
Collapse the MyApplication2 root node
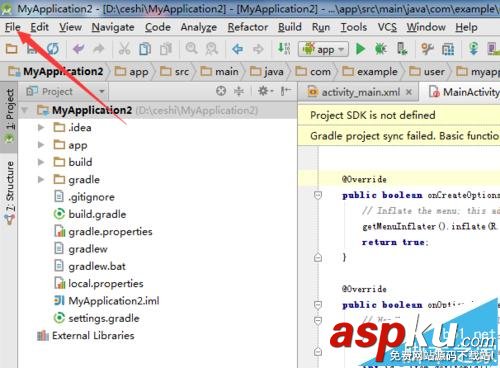point(25,110)
